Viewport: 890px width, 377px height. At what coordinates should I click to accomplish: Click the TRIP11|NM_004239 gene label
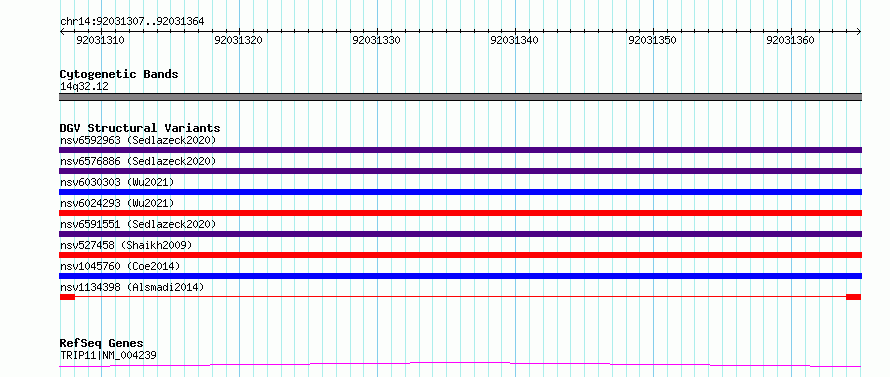(x=108, y=355)
